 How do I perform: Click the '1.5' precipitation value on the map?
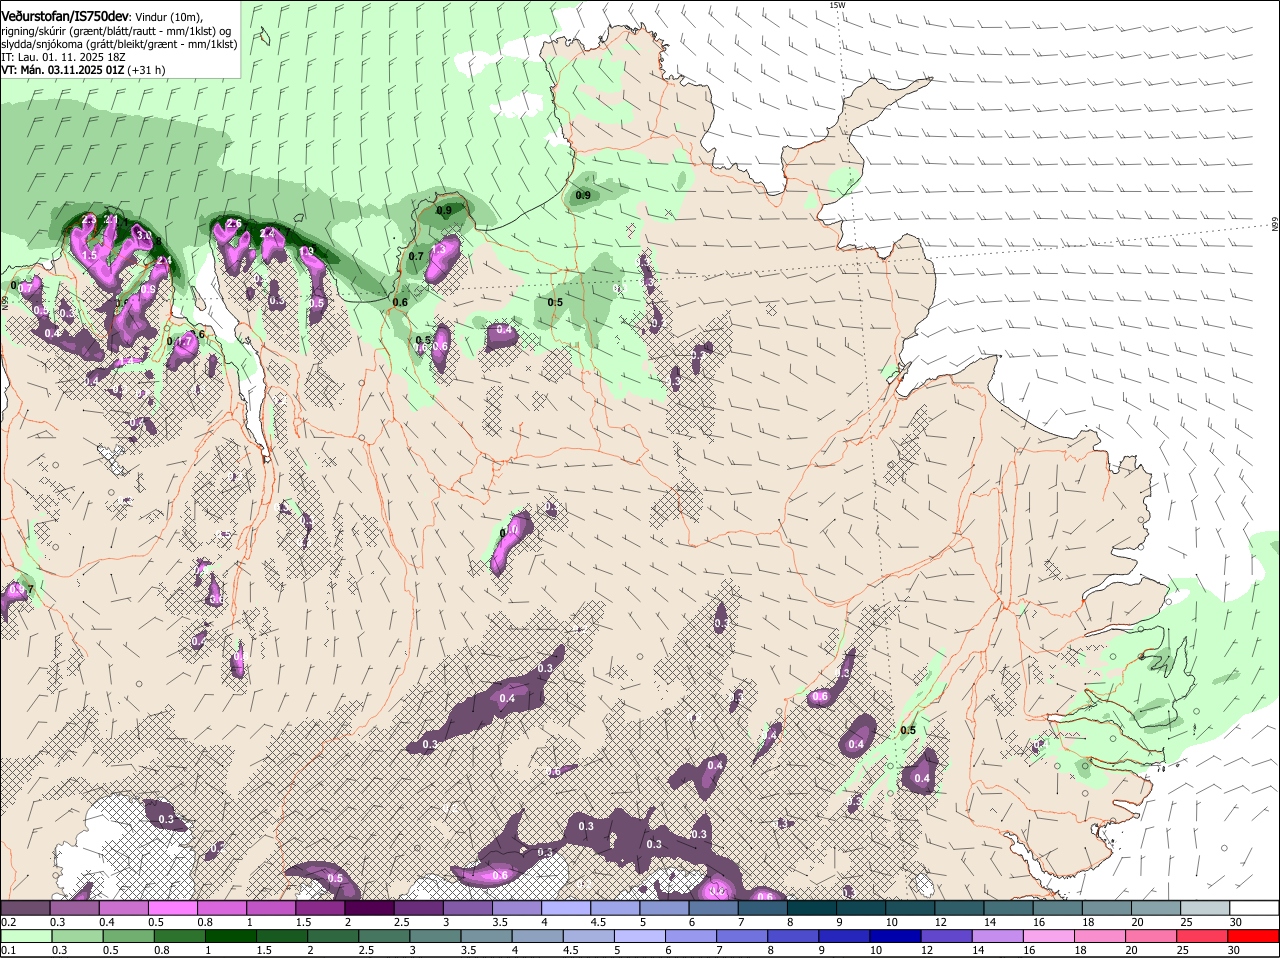point(89,256)
